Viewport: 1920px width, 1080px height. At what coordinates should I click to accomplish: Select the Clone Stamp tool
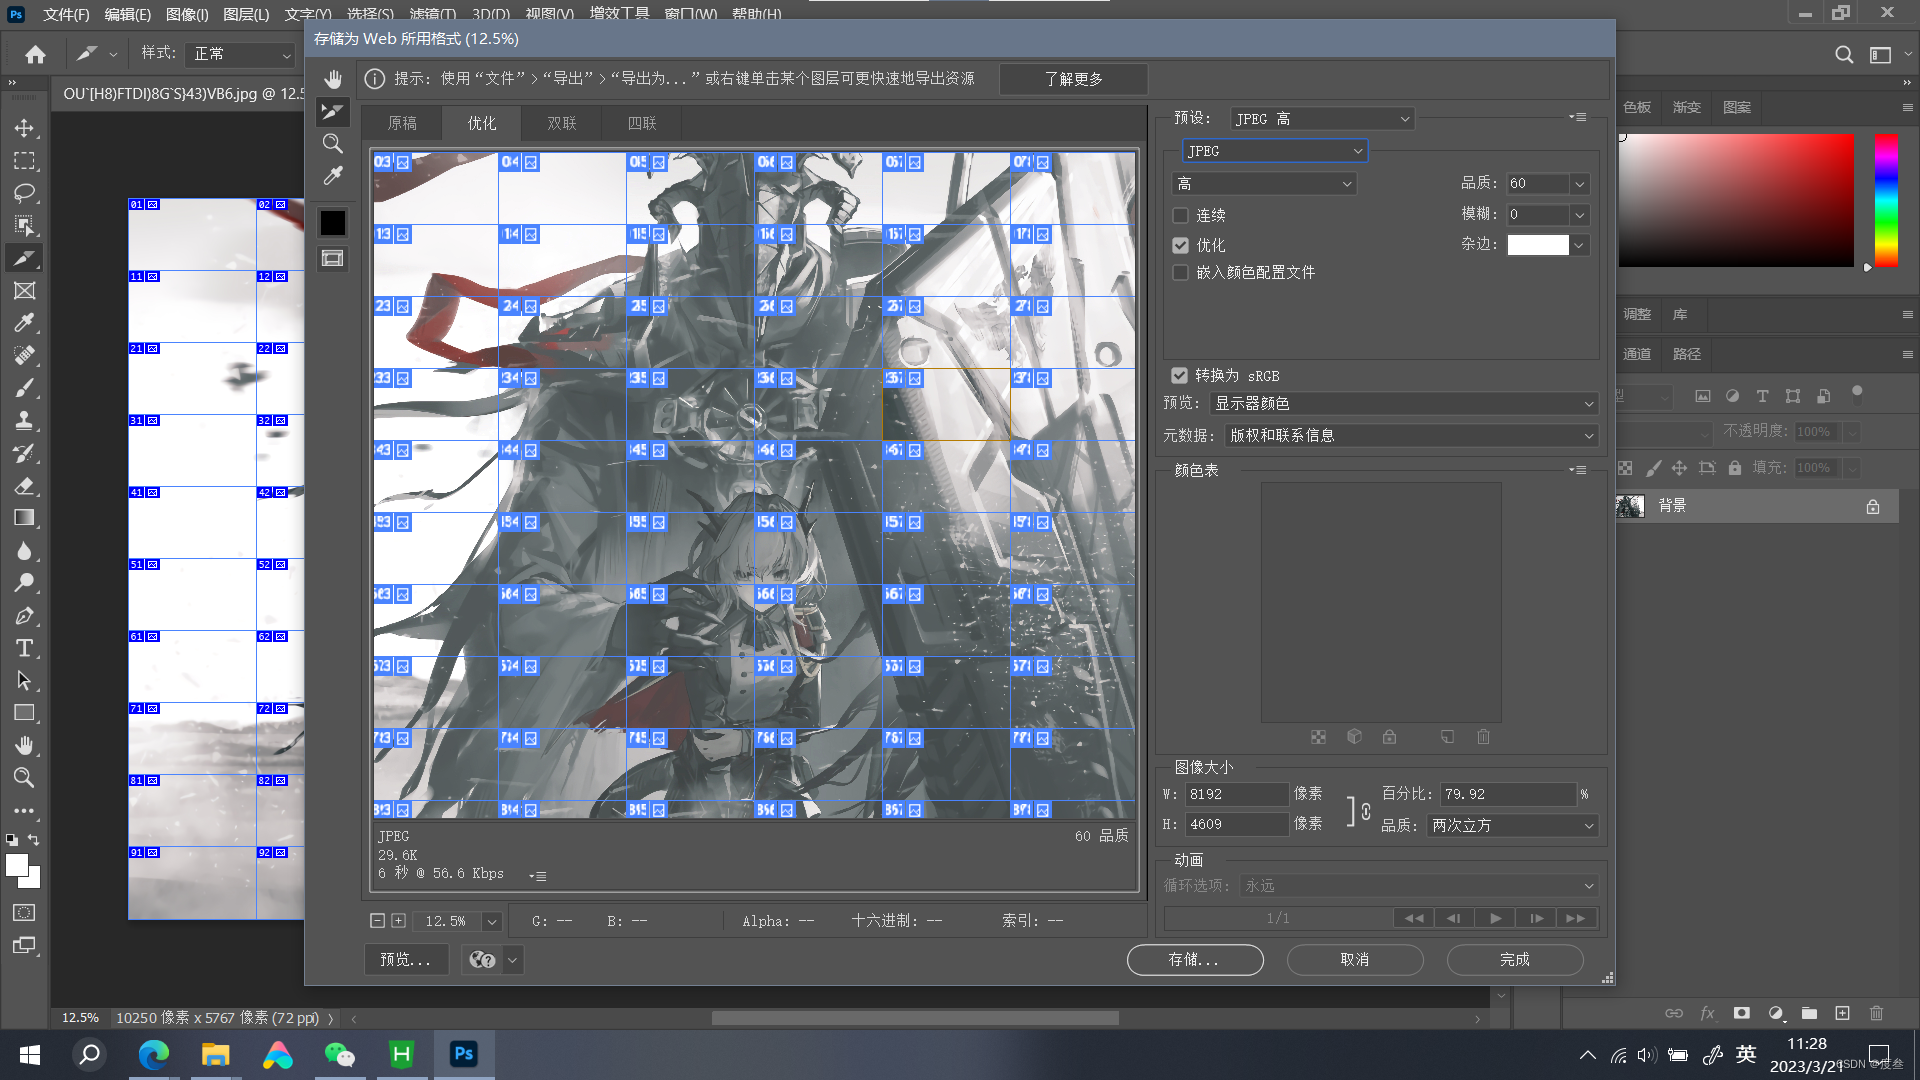point(24,420)
